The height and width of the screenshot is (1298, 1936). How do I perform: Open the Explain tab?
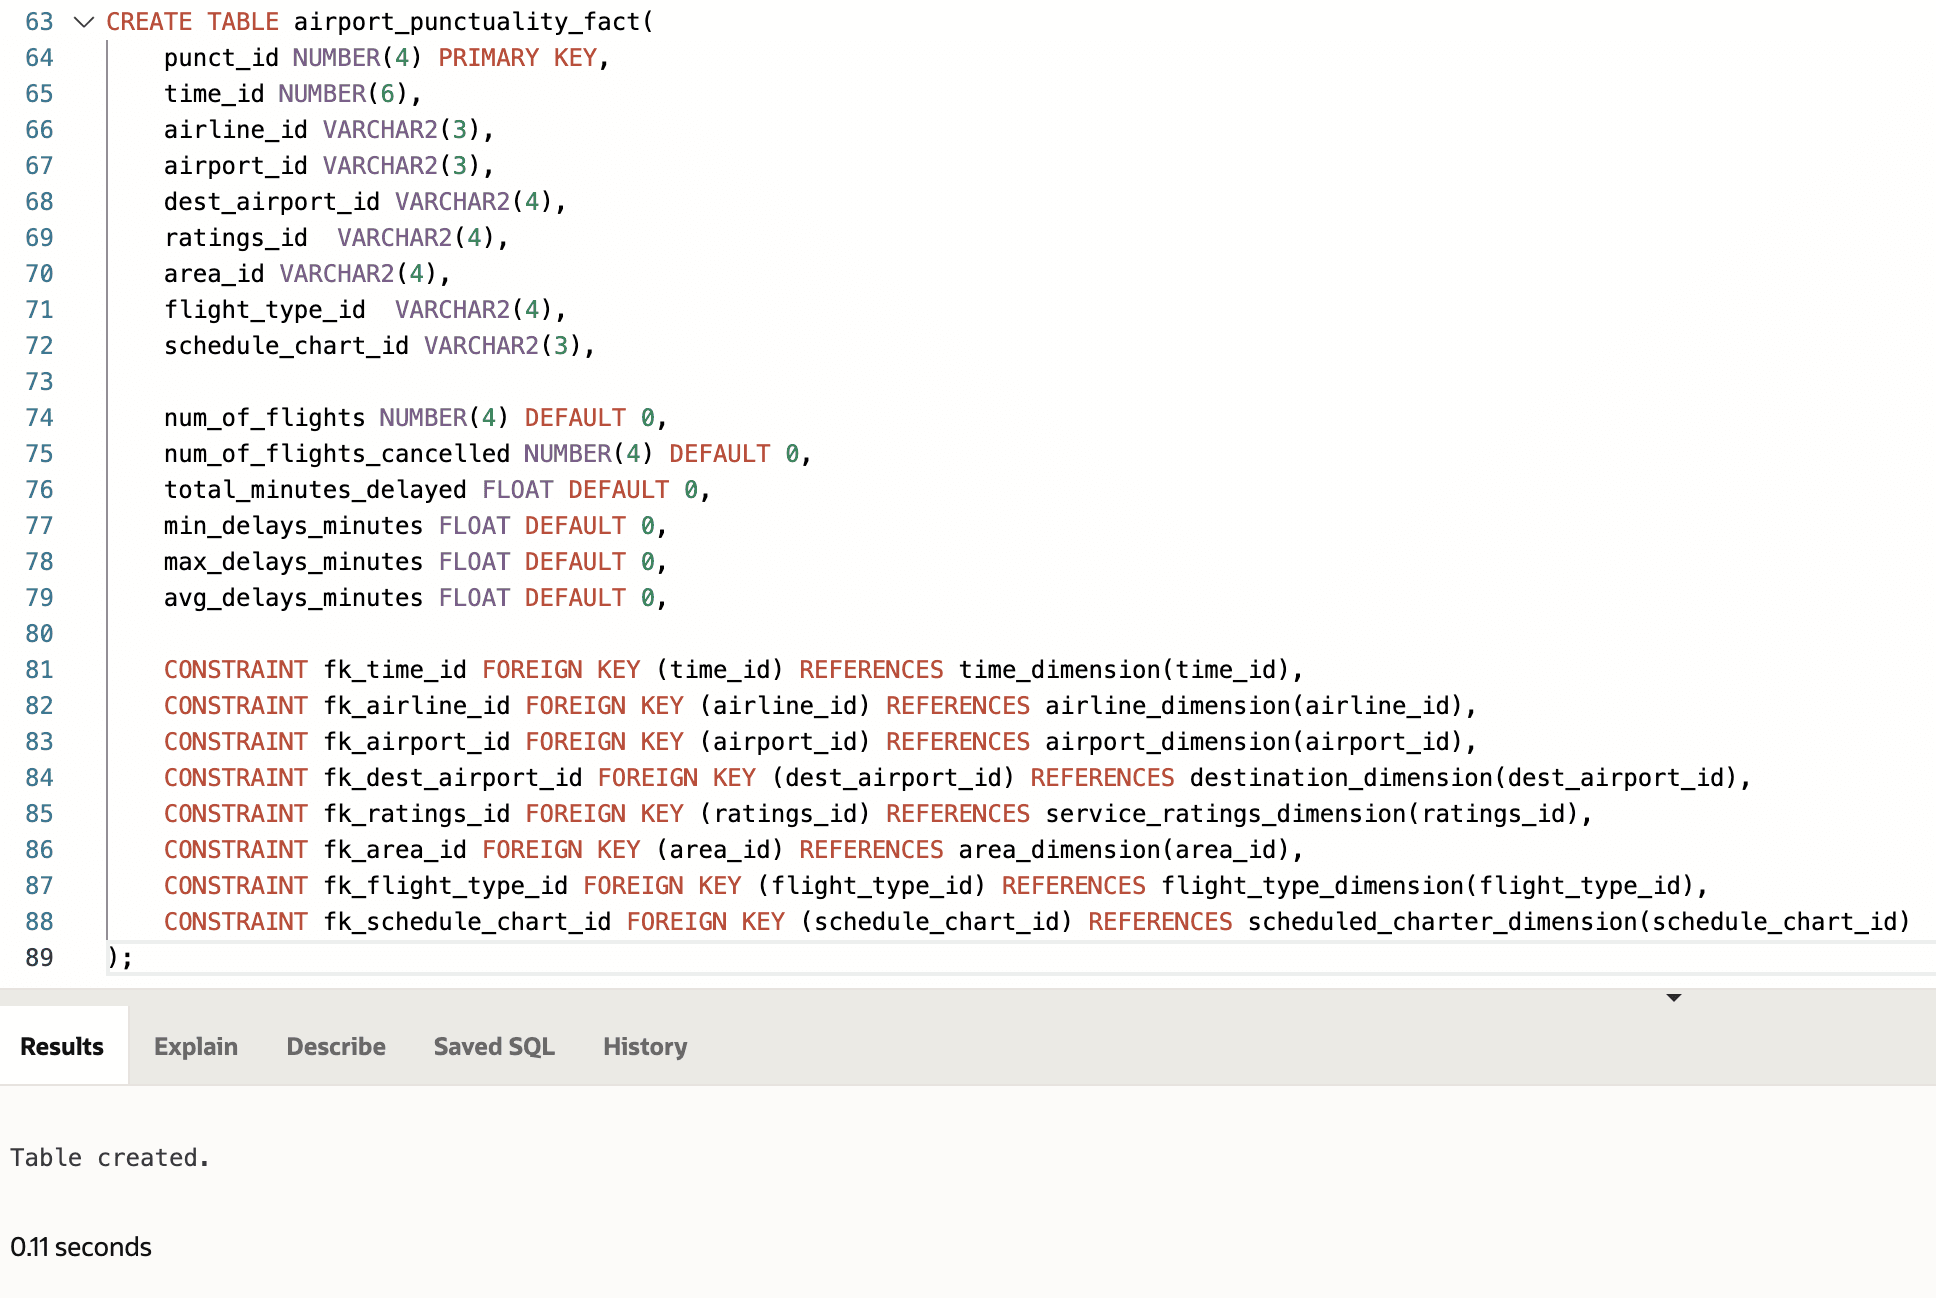(196, 1046)
